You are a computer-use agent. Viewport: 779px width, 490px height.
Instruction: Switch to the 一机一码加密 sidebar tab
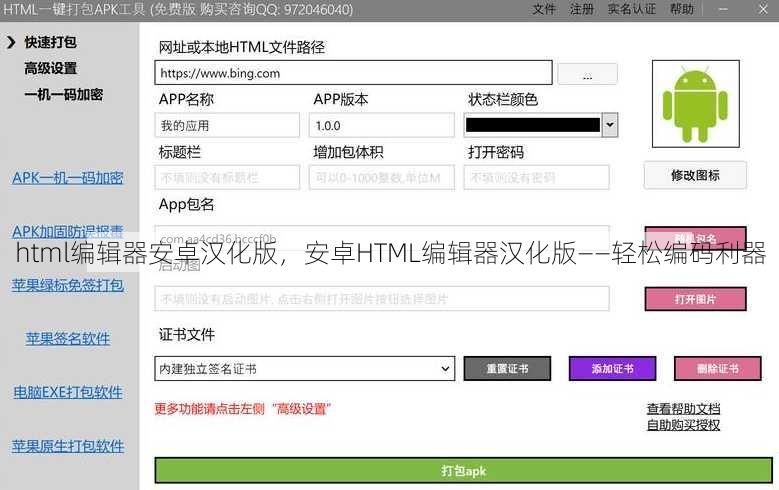64,94
